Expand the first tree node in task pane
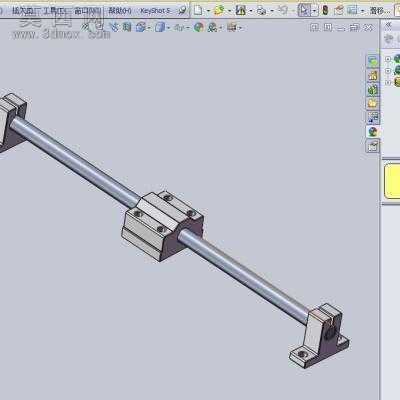The image size is (400, 400). pyautogui.click(x=388, y=59)
